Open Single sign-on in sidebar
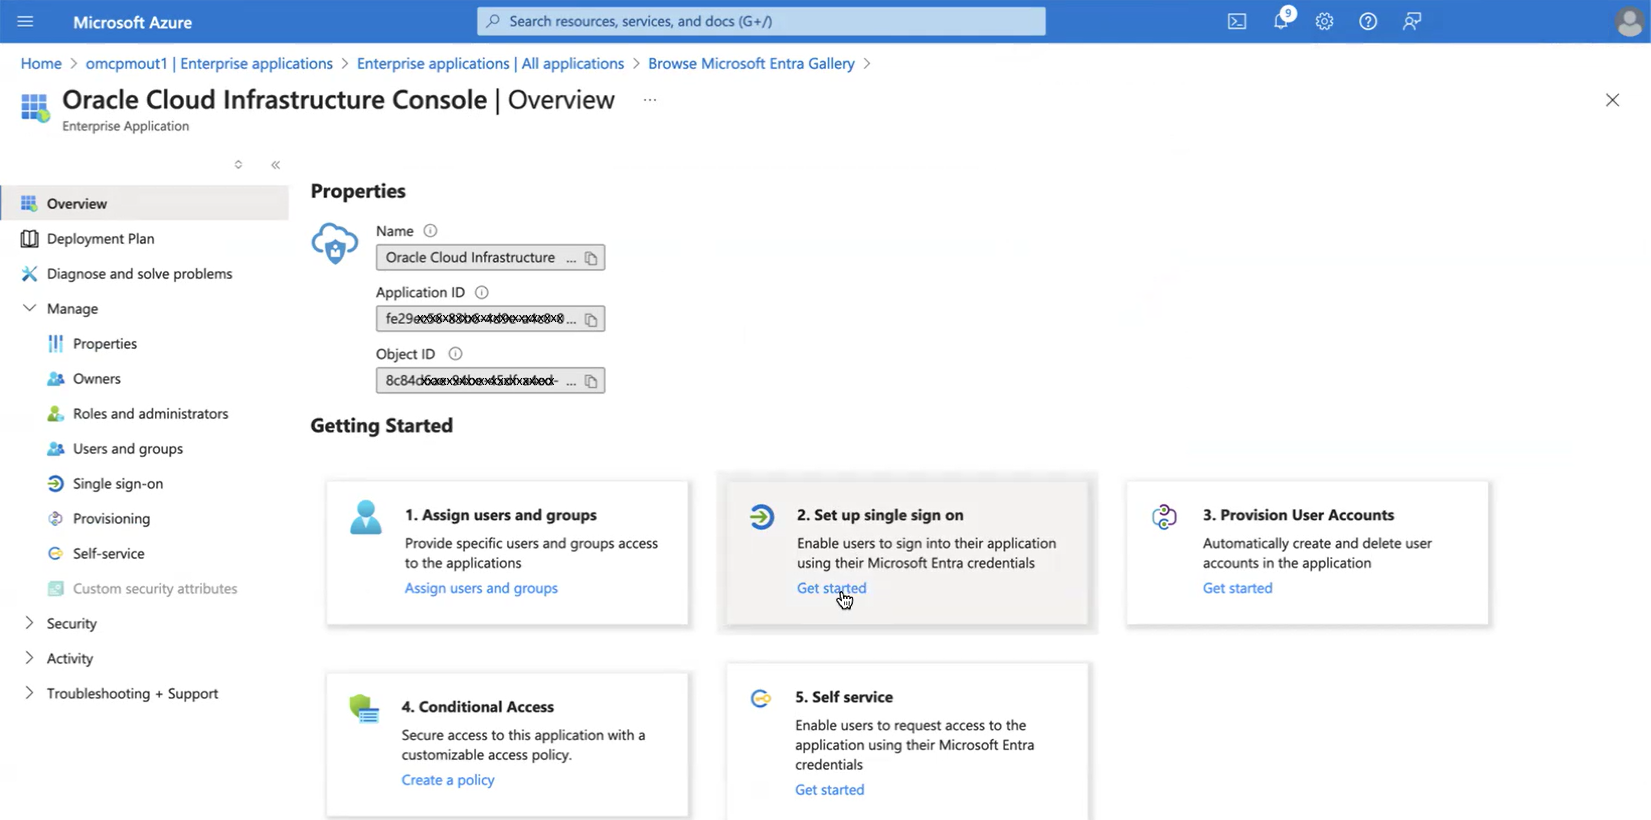The image size is (1651, 820). point(117,483)
